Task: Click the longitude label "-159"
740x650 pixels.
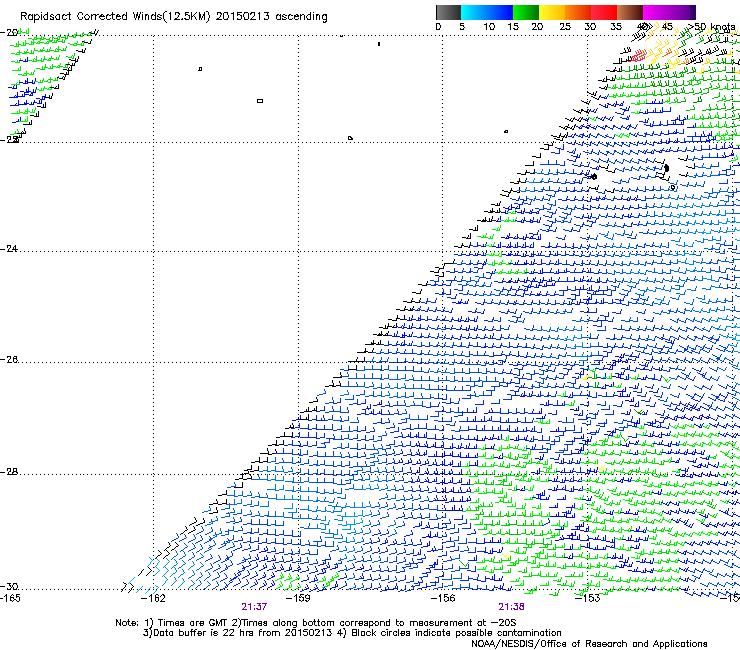Action: pyautogui.click(x=298, y=599)
